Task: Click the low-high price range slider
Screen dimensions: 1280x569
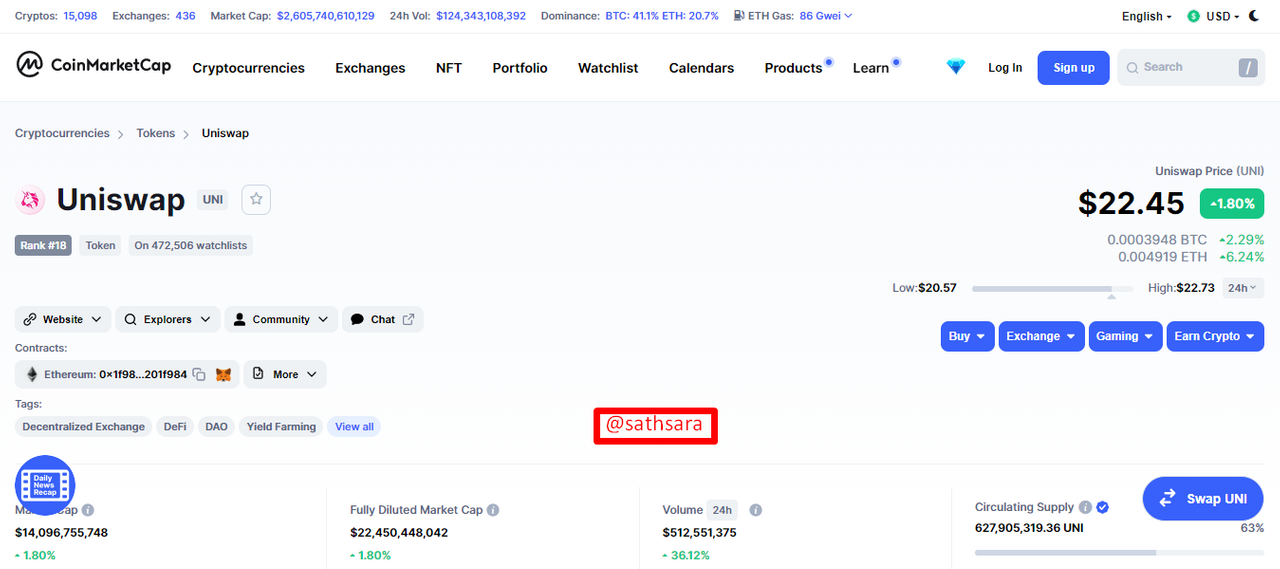Action: [1052, 289]
